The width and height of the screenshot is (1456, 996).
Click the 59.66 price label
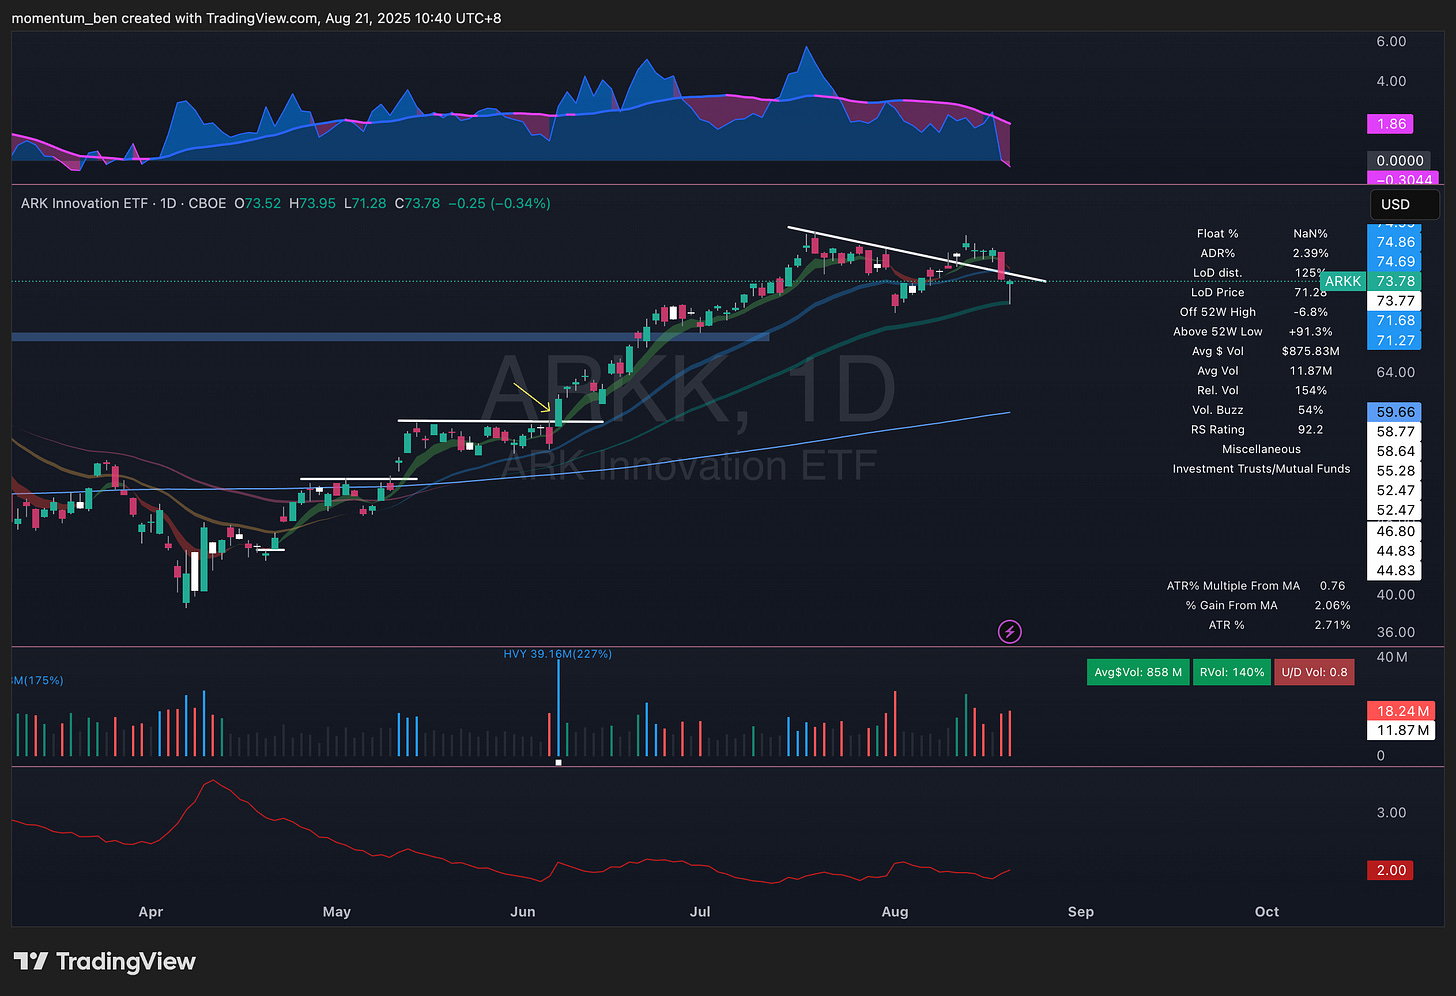coord(1395,412)
